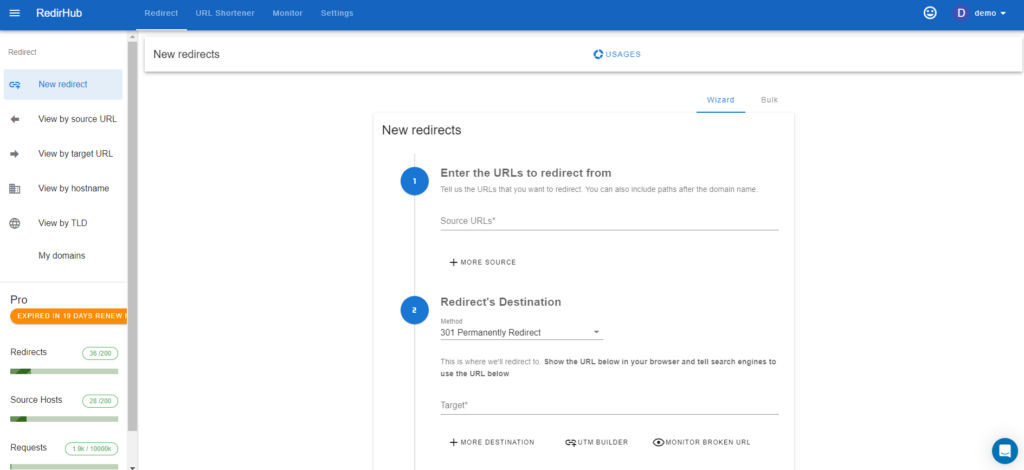Click the TLD globe icon

coord(15,223)
